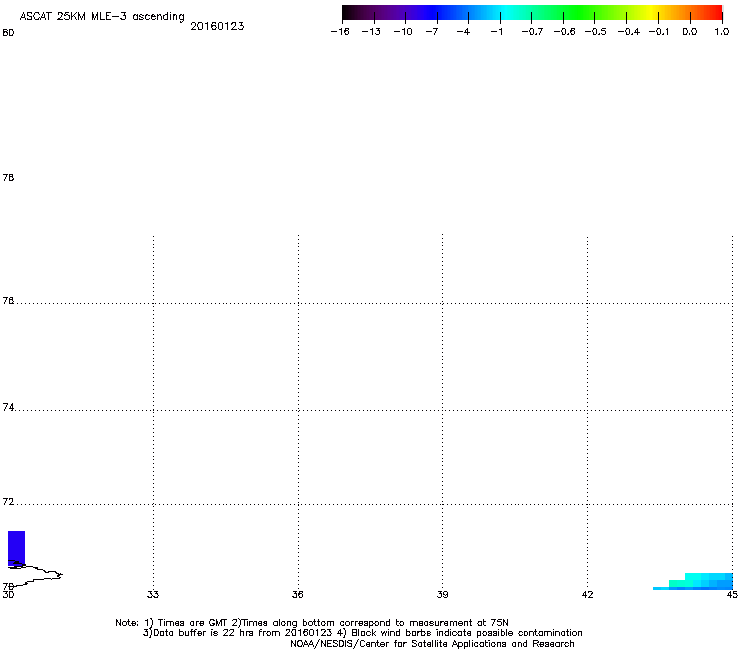Click the latitude label 72
Screen dimensions: 740x650
8,502
